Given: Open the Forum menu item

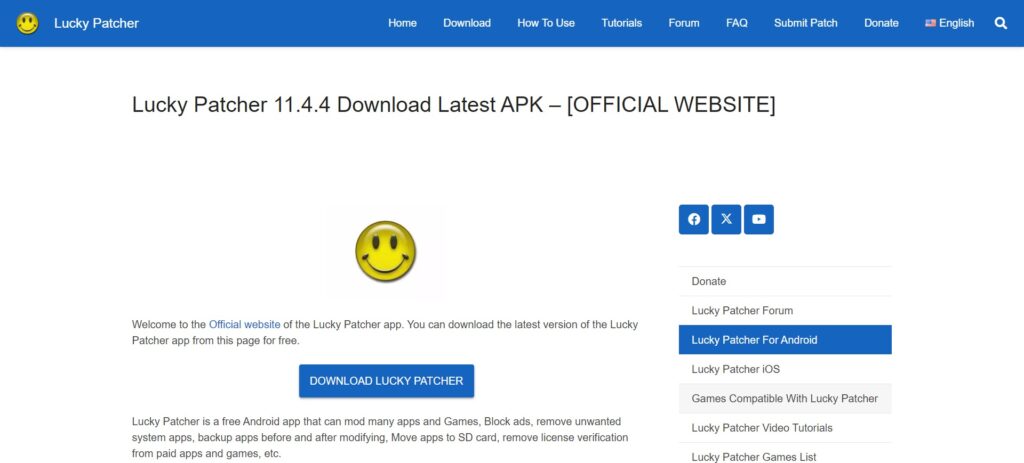Looking at the screenshot, I should 684,23.
